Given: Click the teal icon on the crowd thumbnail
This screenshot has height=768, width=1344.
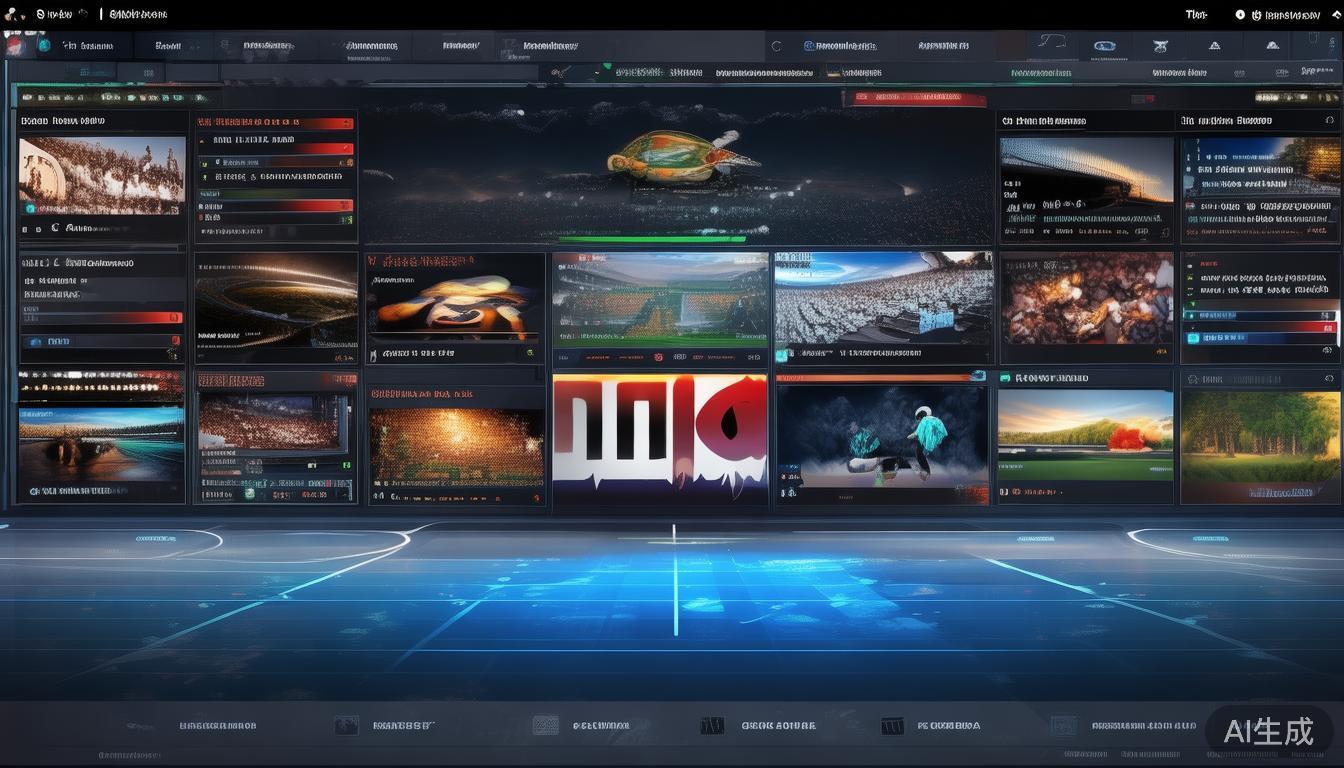Looking at the screenshot, I should [30, 208].
